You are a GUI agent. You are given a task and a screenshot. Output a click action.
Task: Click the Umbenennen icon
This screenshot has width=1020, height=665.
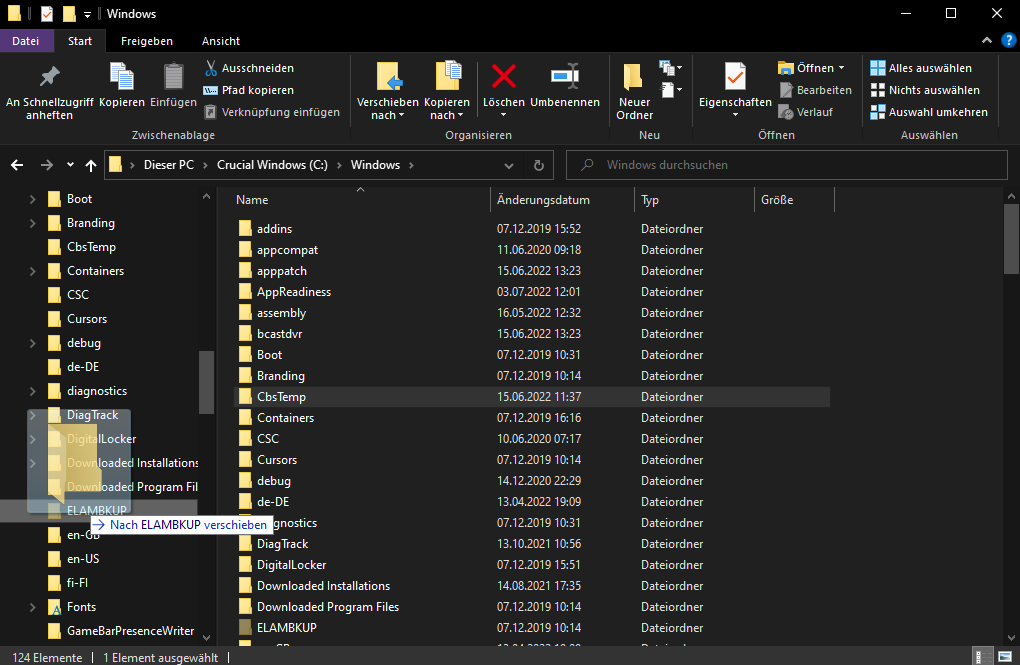(565, 76)
